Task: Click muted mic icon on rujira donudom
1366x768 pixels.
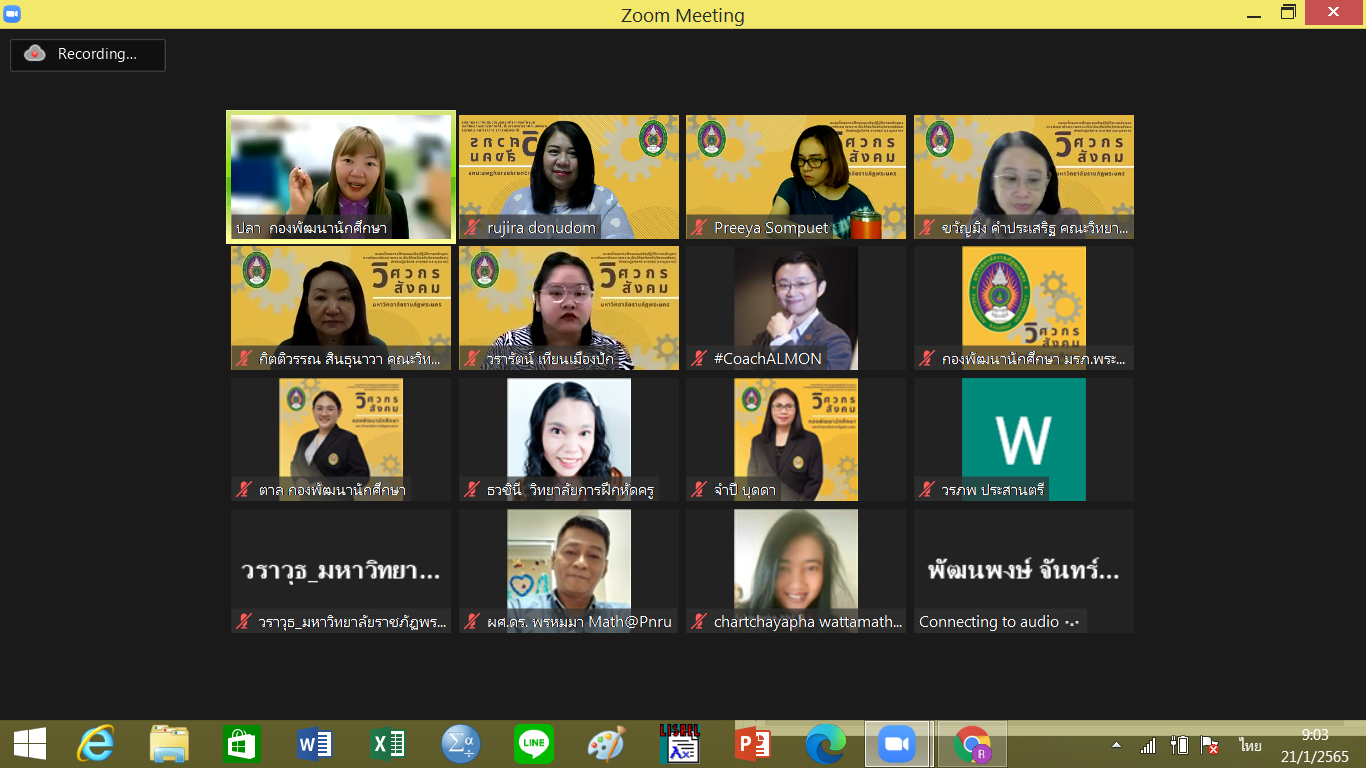Action: click(472, 228)
